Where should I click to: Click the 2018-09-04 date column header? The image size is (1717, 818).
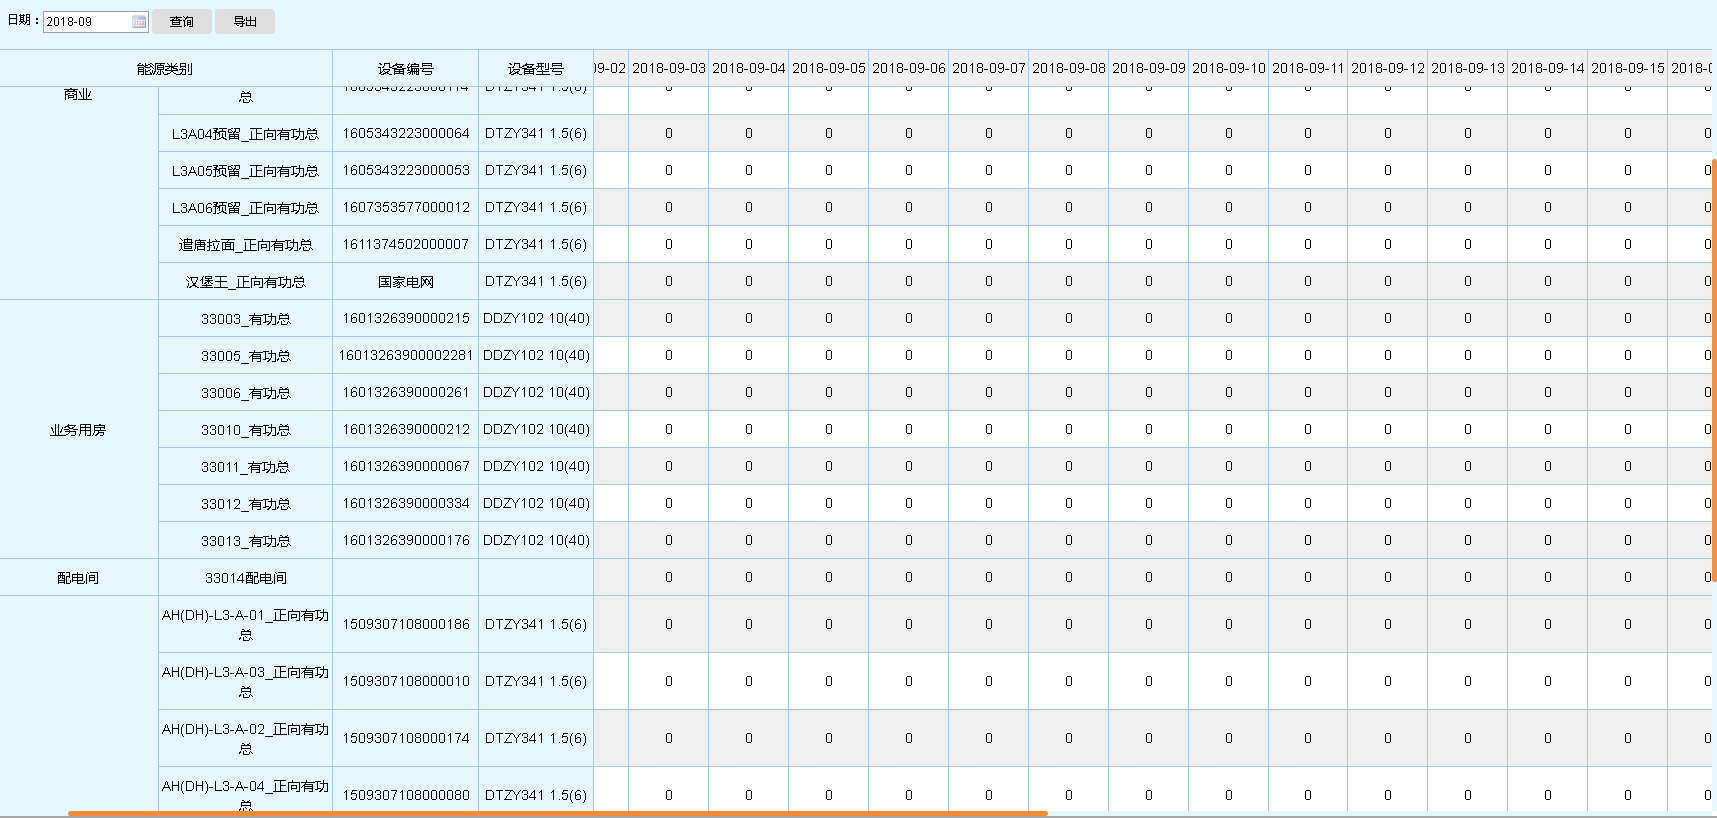(749, 68)
